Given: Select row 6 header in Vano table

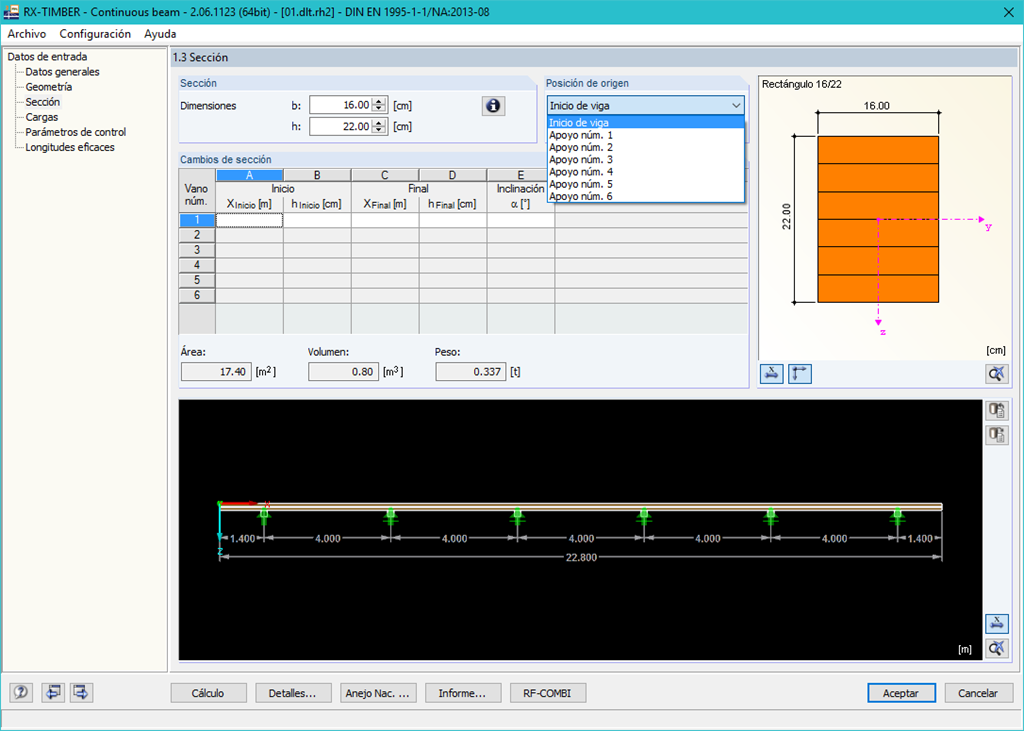Looking at the screenshot, I should (x=197, y=295).
